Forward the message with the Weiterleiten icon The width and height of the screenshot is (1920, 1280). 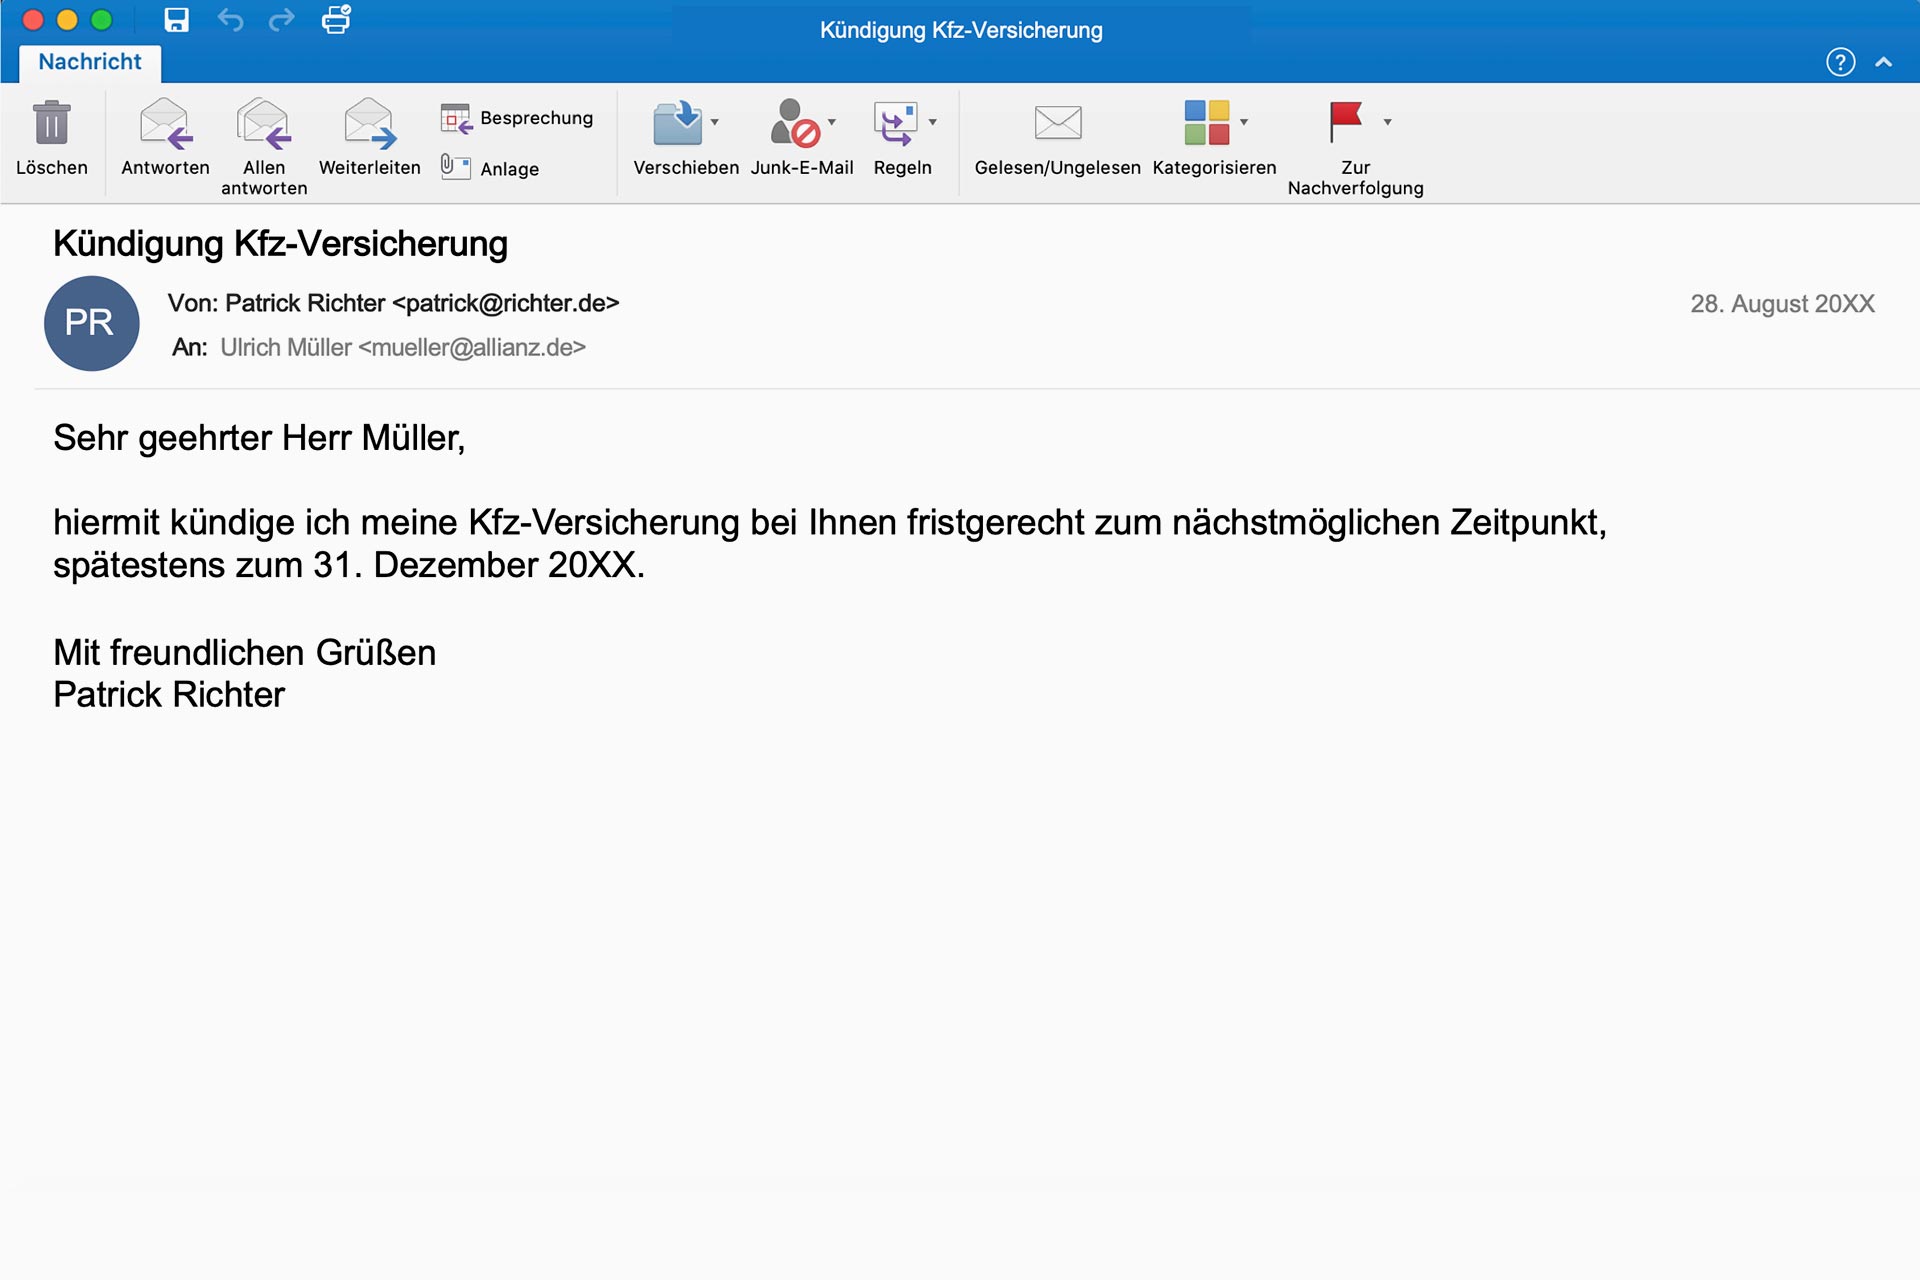[369, 123]
